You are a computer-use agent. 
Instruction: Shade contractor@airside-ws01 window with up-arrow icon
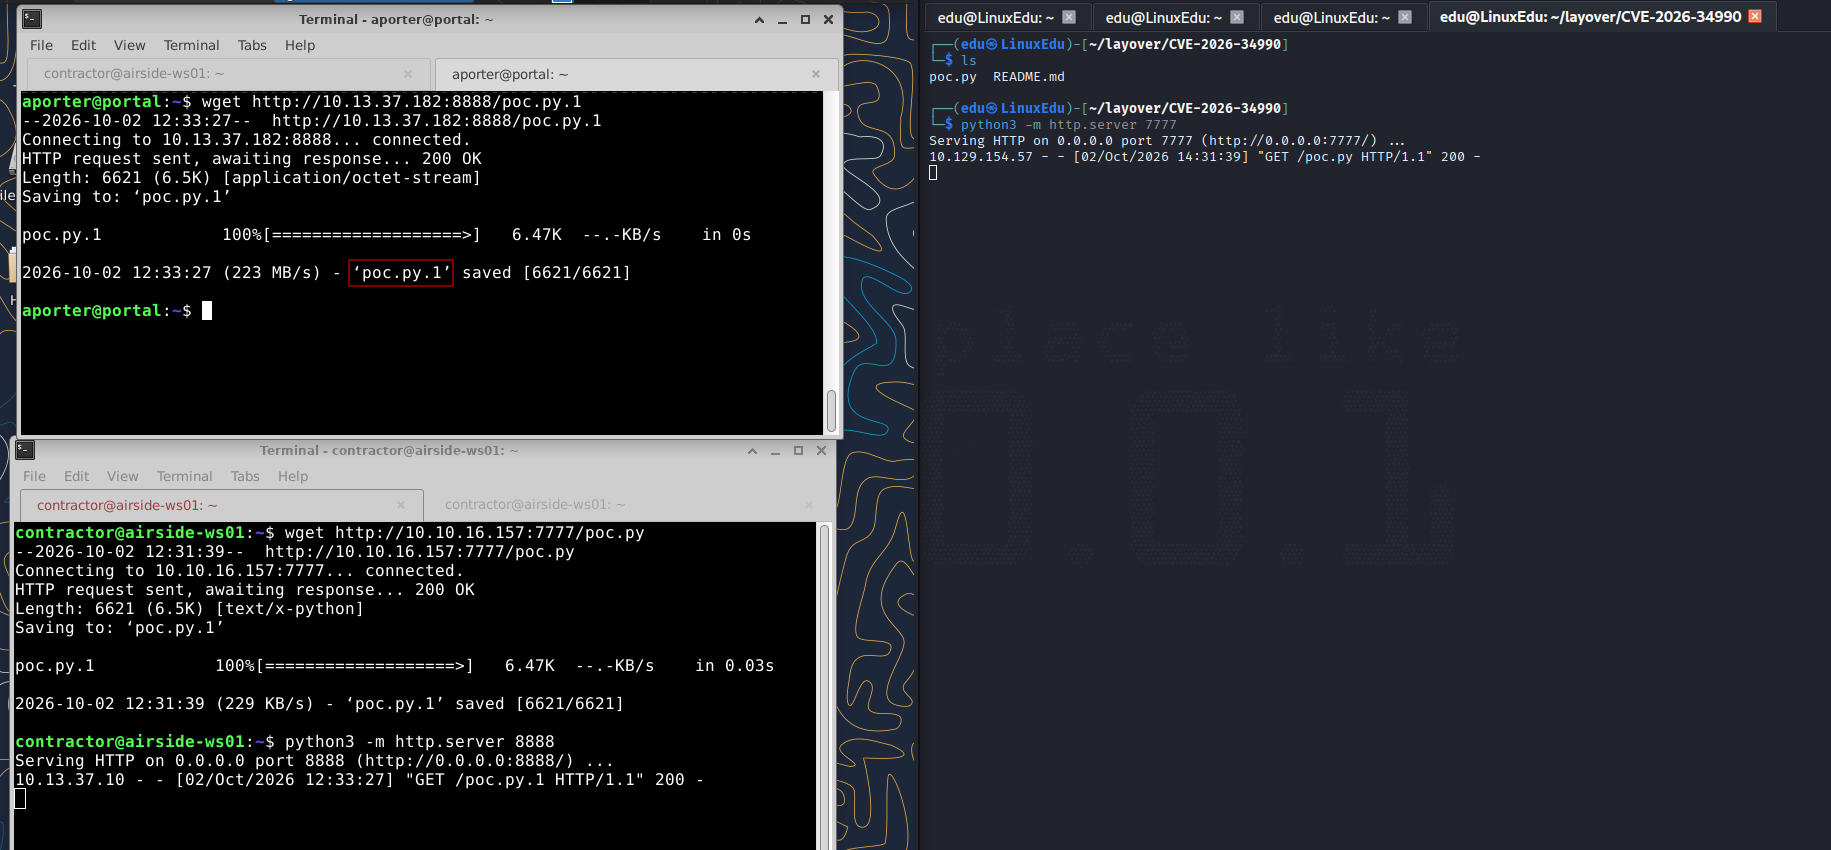click(x=752, y=451)
